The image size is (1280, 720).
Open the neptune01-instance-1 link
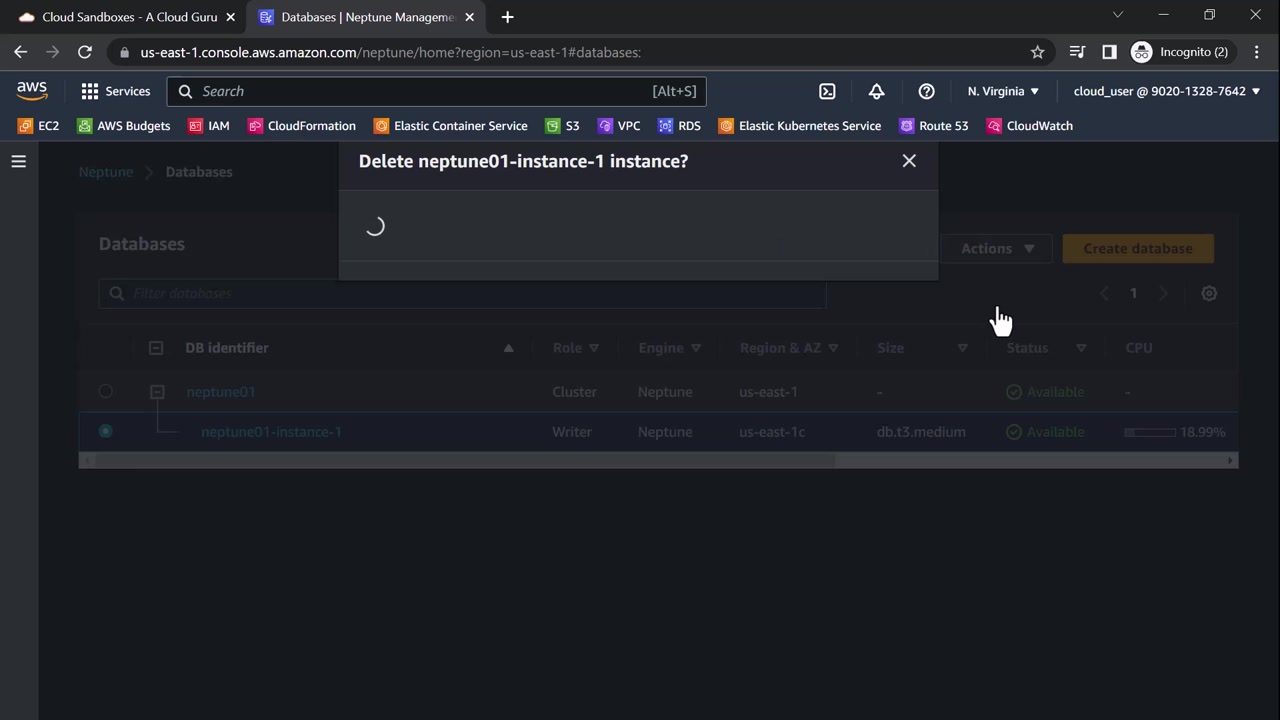271,432
